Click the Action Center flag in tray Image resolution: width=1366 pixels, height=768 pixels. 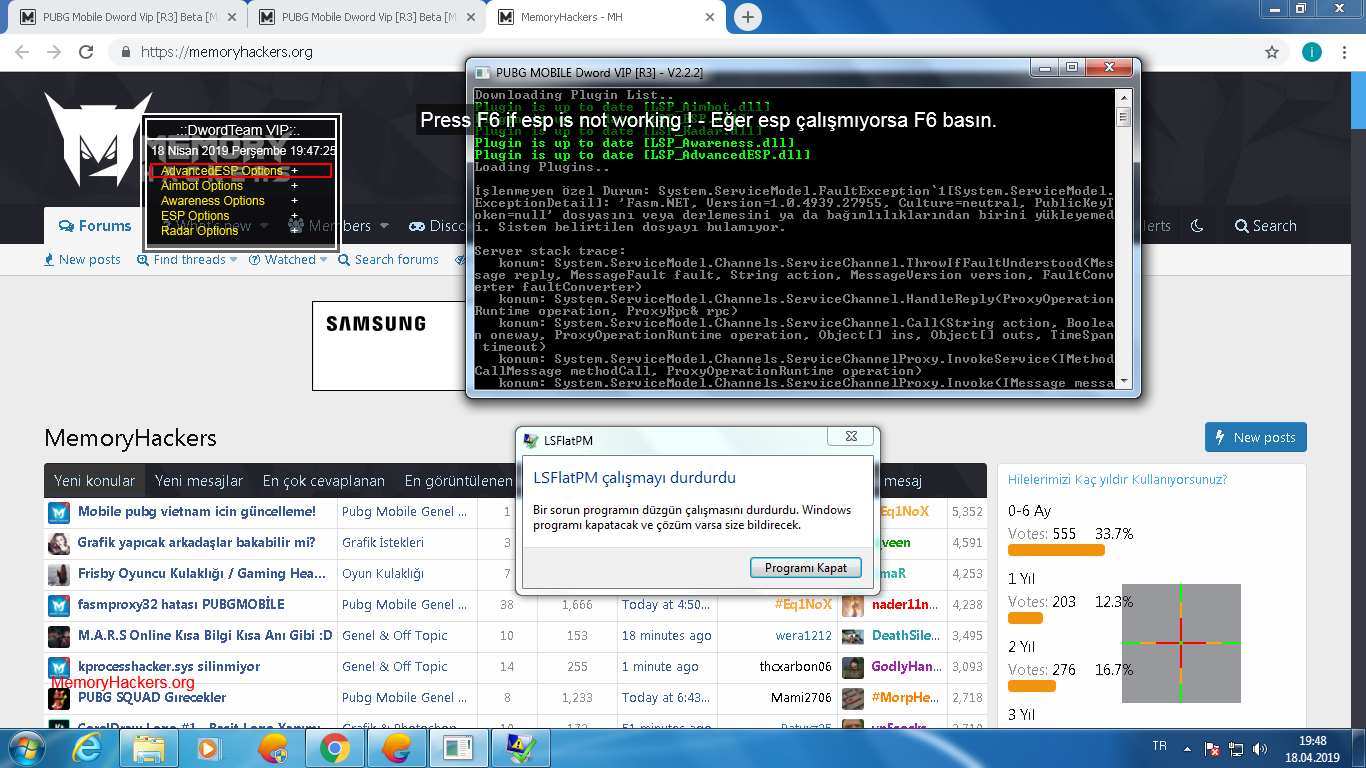tap(1211, 747)
